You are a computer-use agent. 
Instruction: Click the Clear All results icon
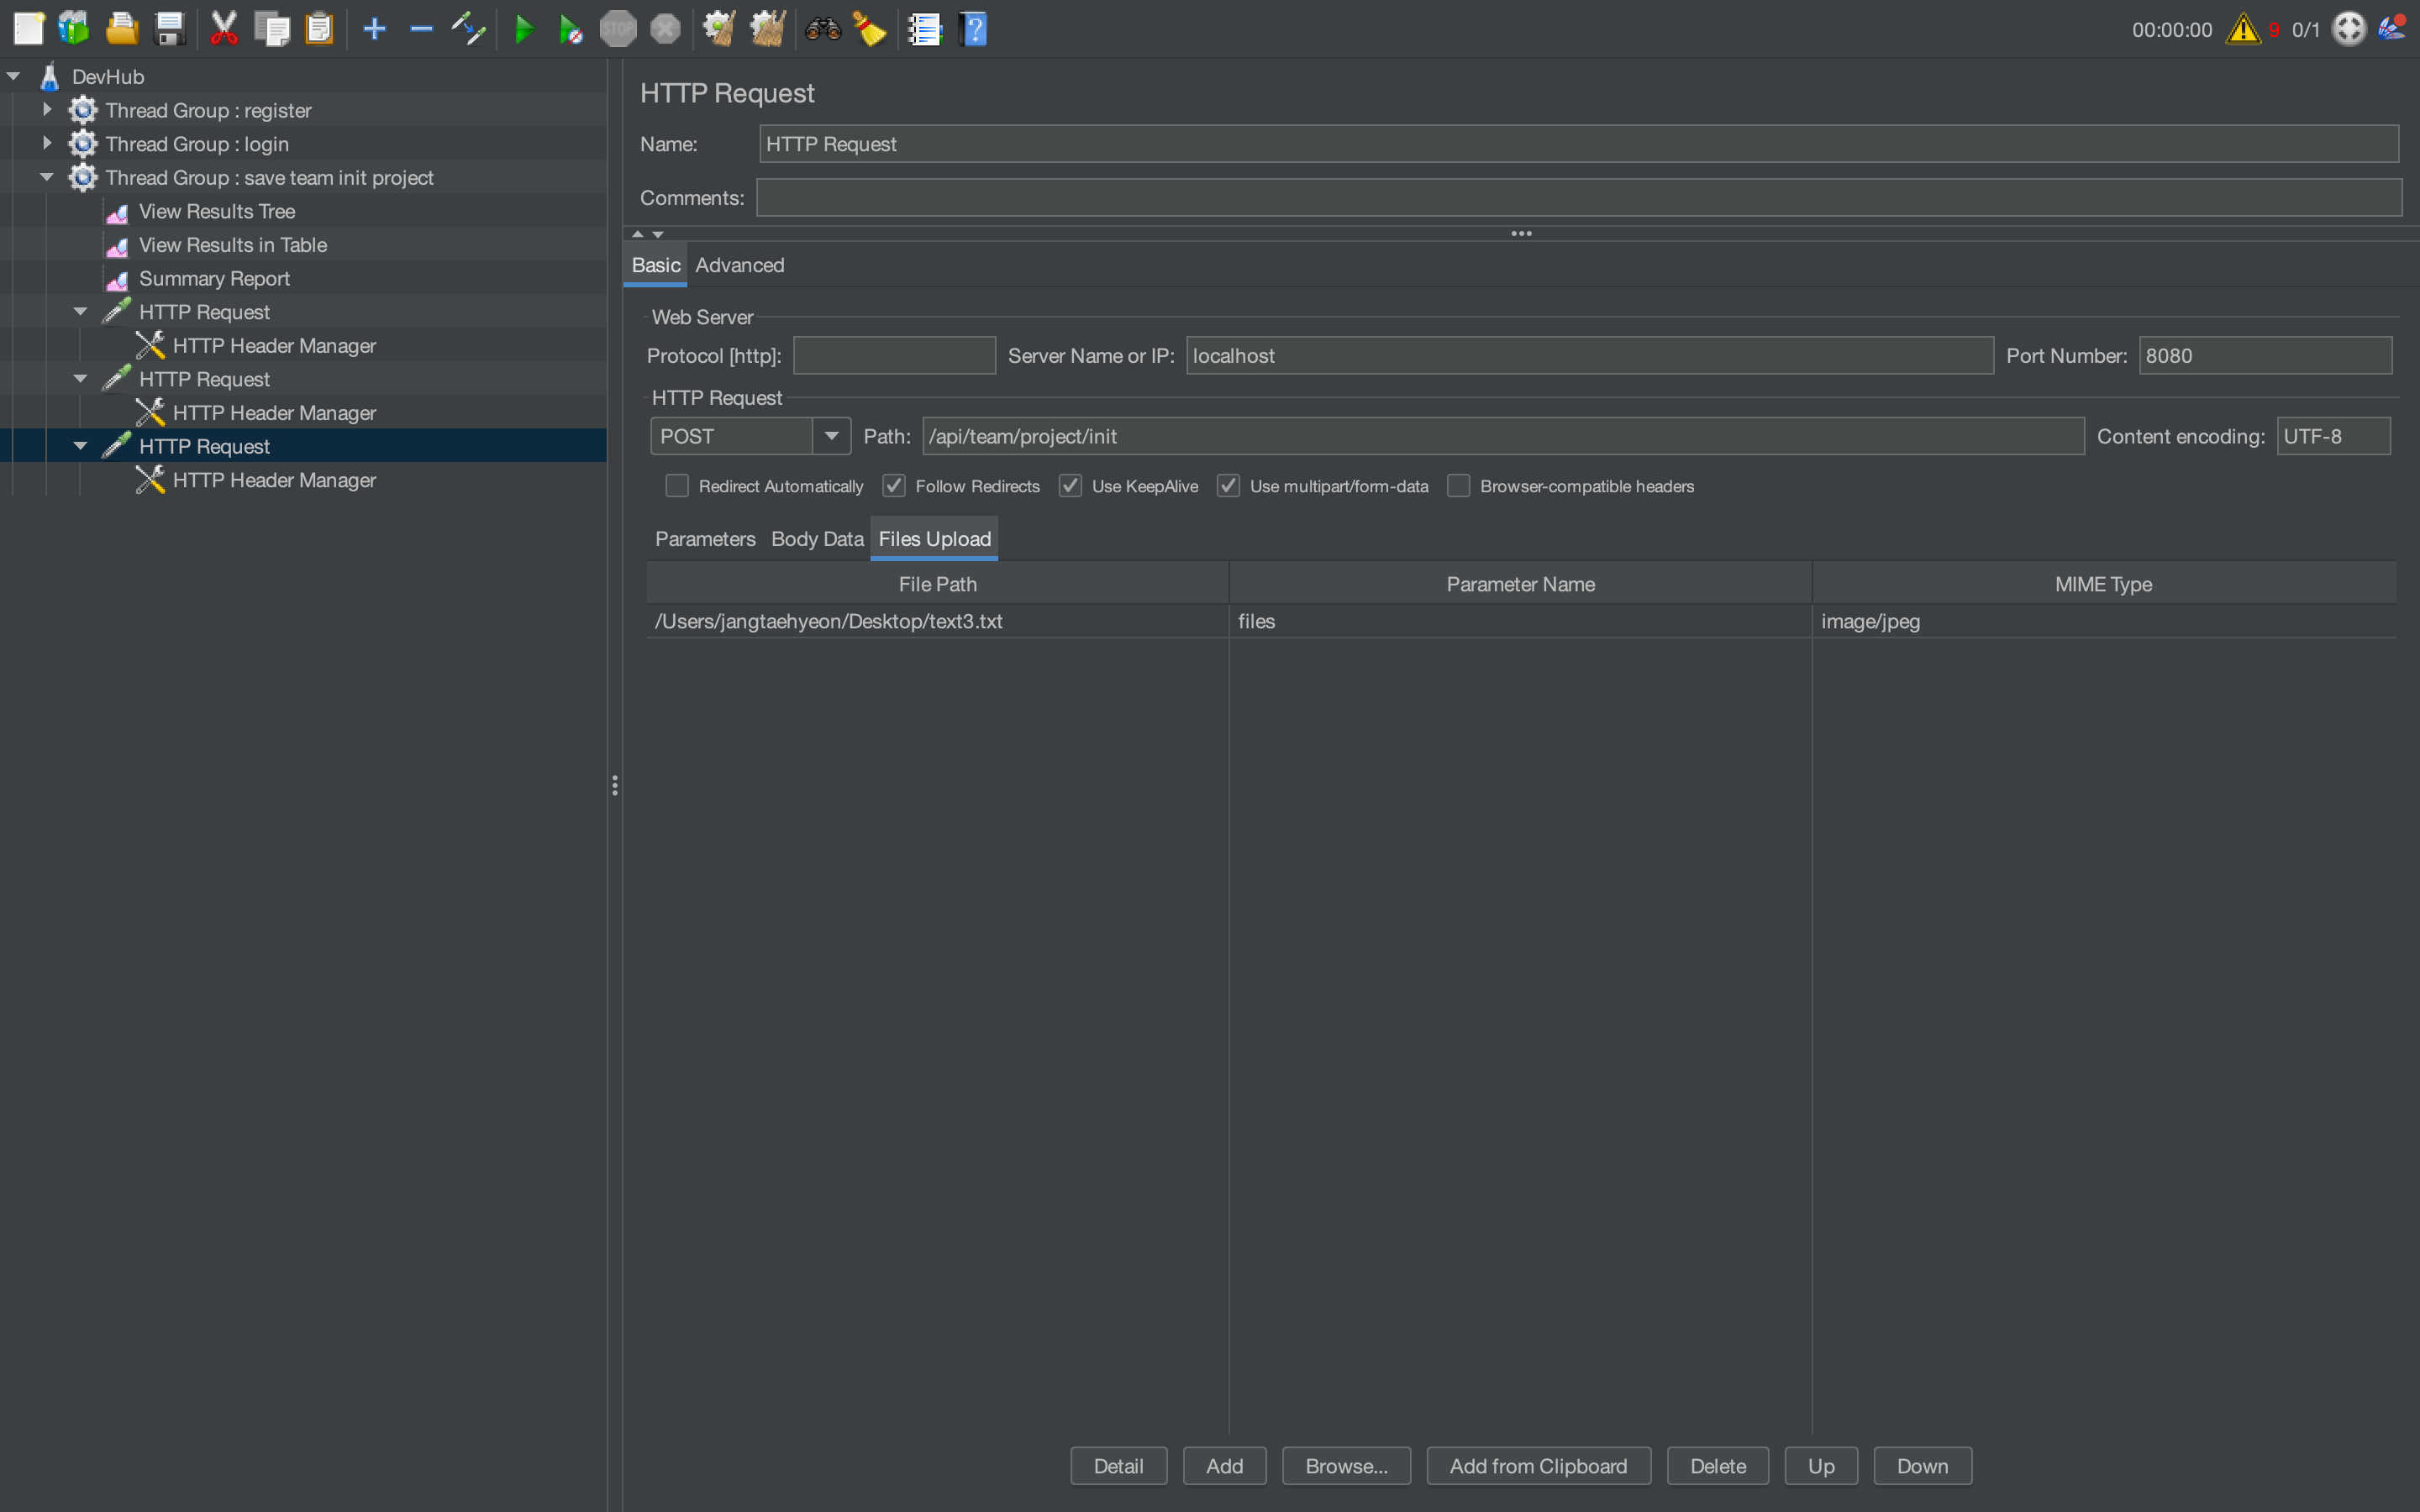767,29
